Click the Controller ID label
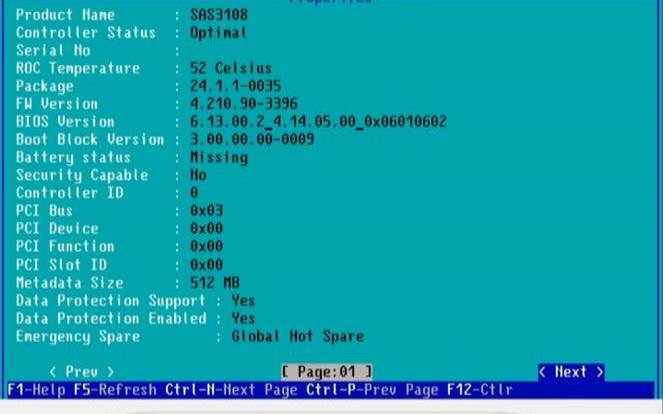This screenshot has height=414, width=663. pos(70,193)
